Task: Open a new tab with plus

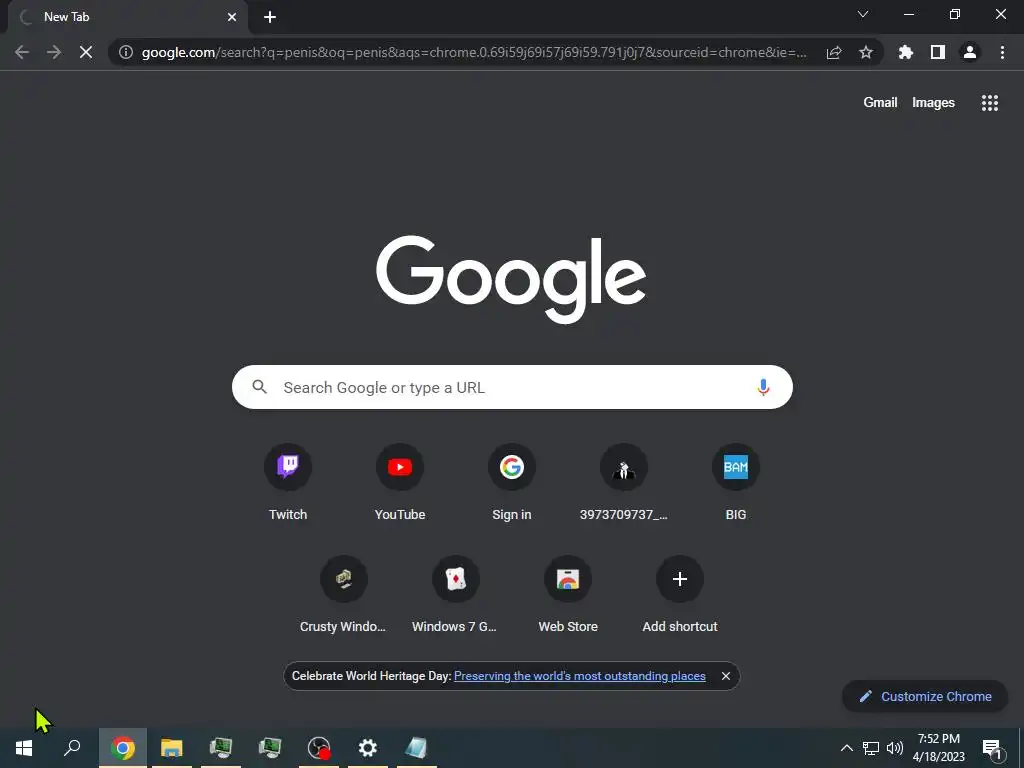Action: [x=270, y=17]
